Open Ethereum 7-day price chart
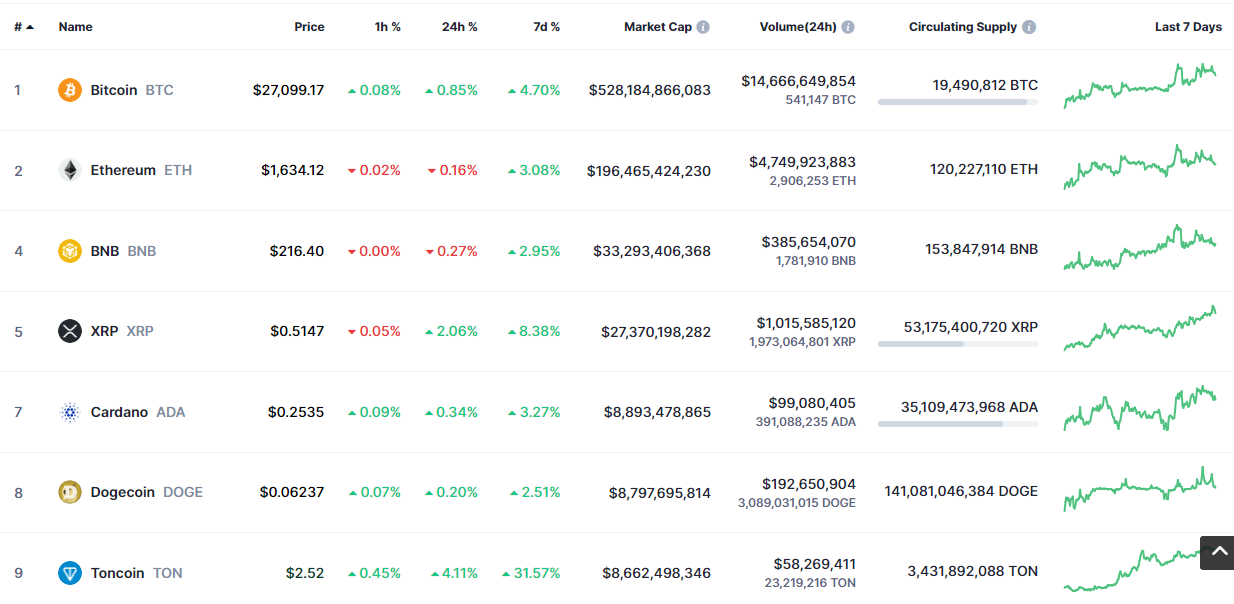This screenshot has height=604, width=1234. point(1140,166)
